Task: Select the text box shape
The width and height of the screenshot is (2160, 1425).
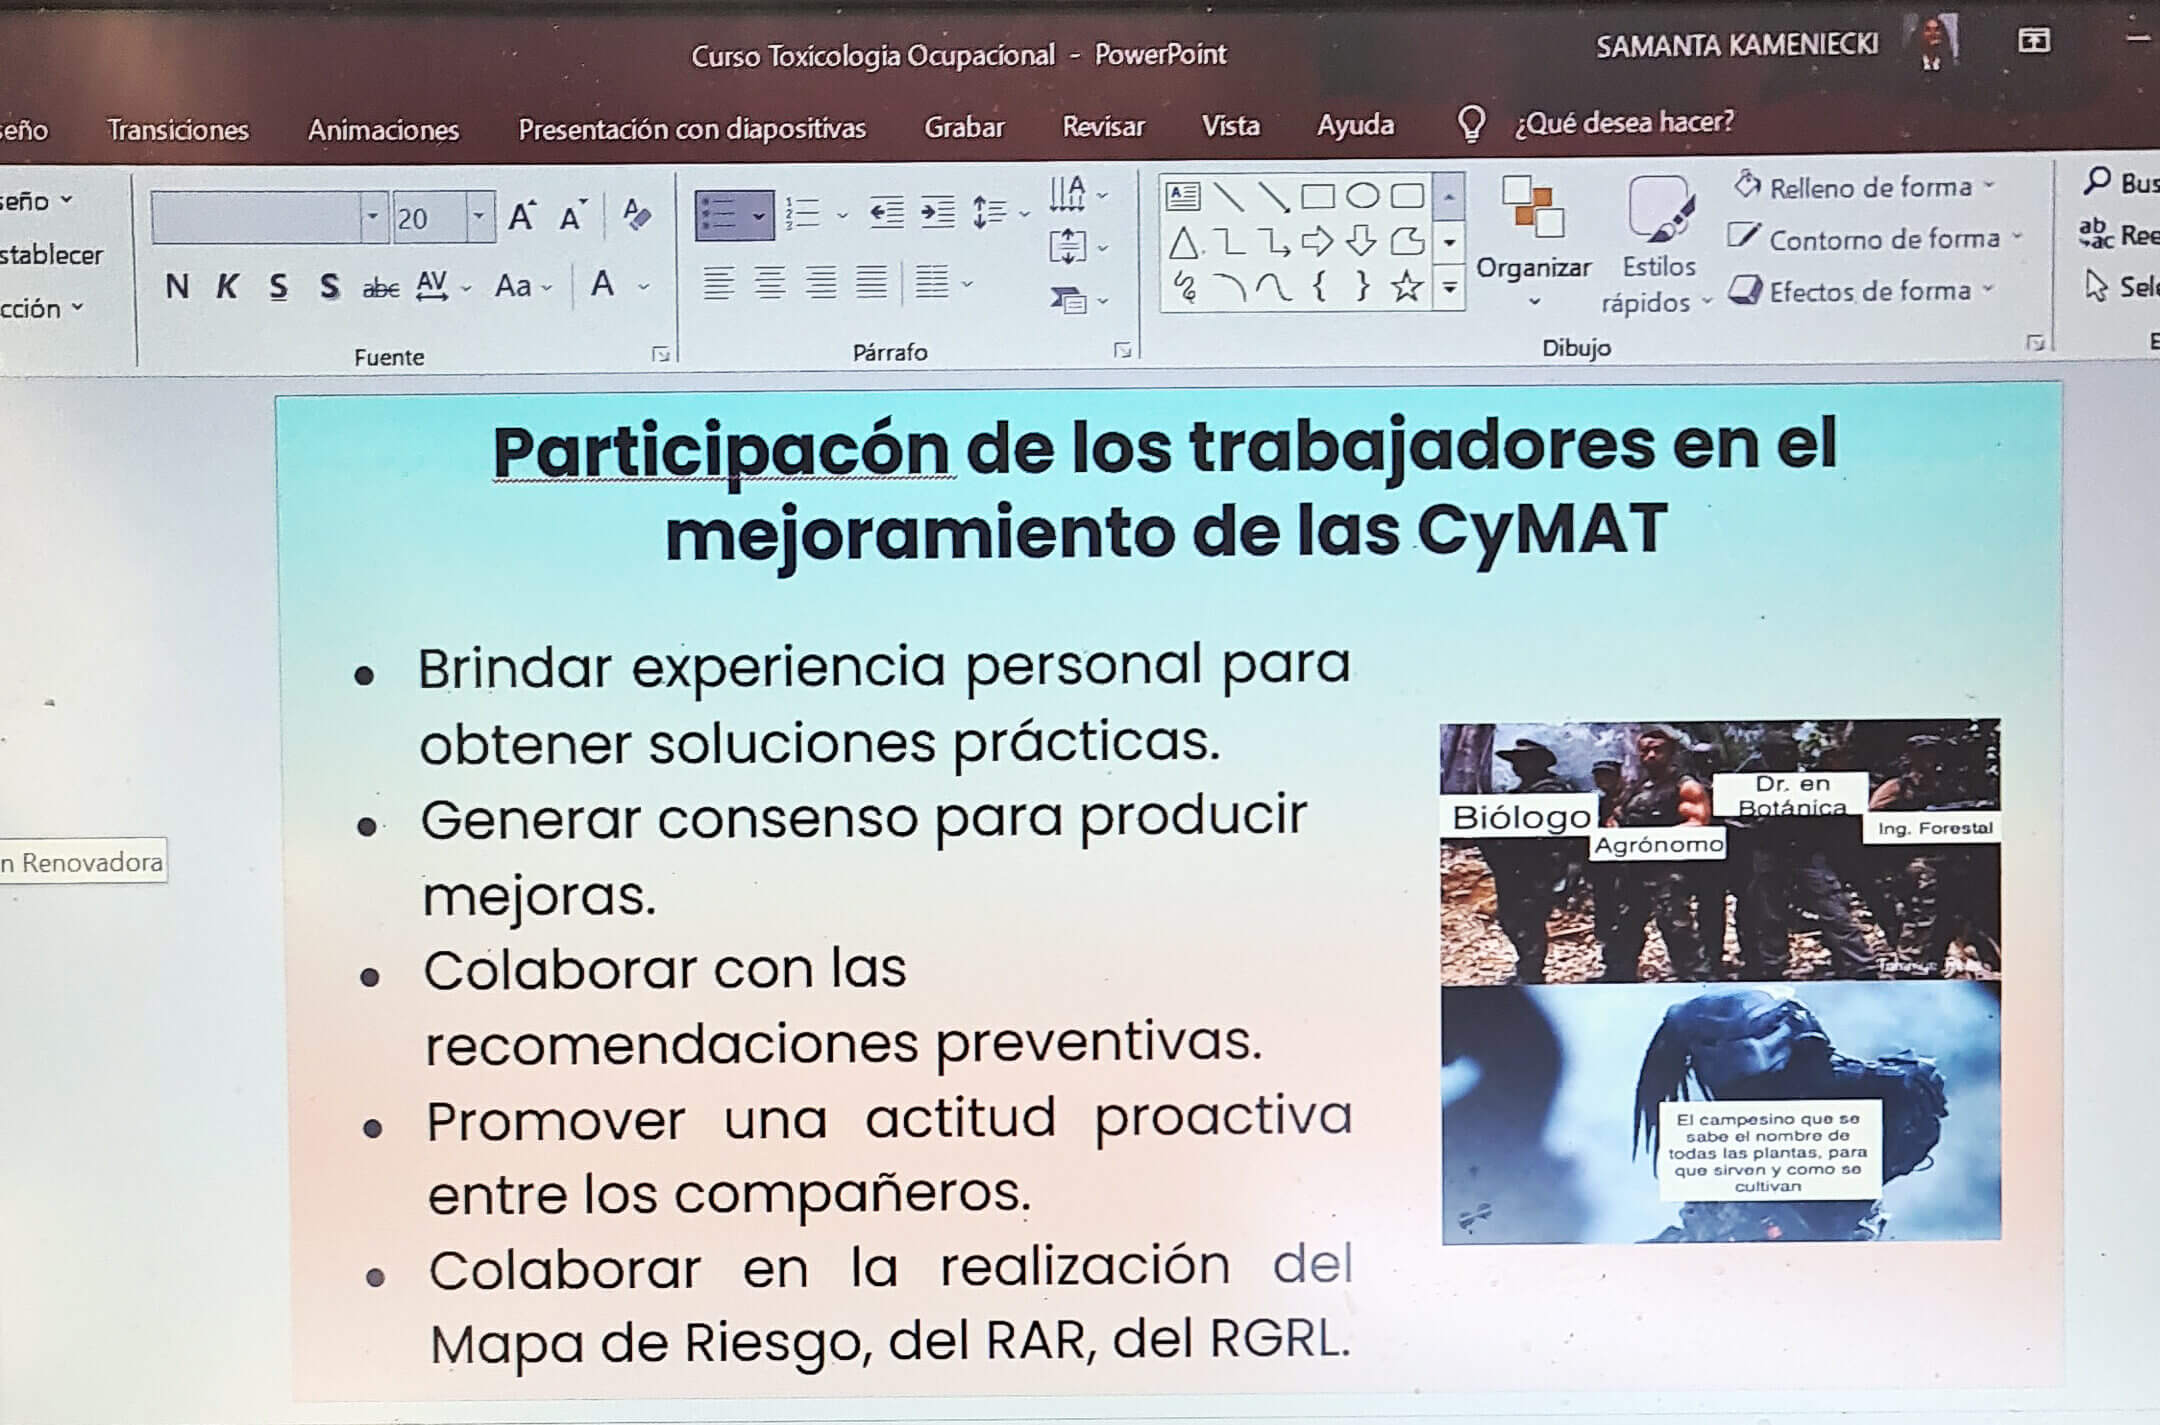Action: coord(1183,195)
